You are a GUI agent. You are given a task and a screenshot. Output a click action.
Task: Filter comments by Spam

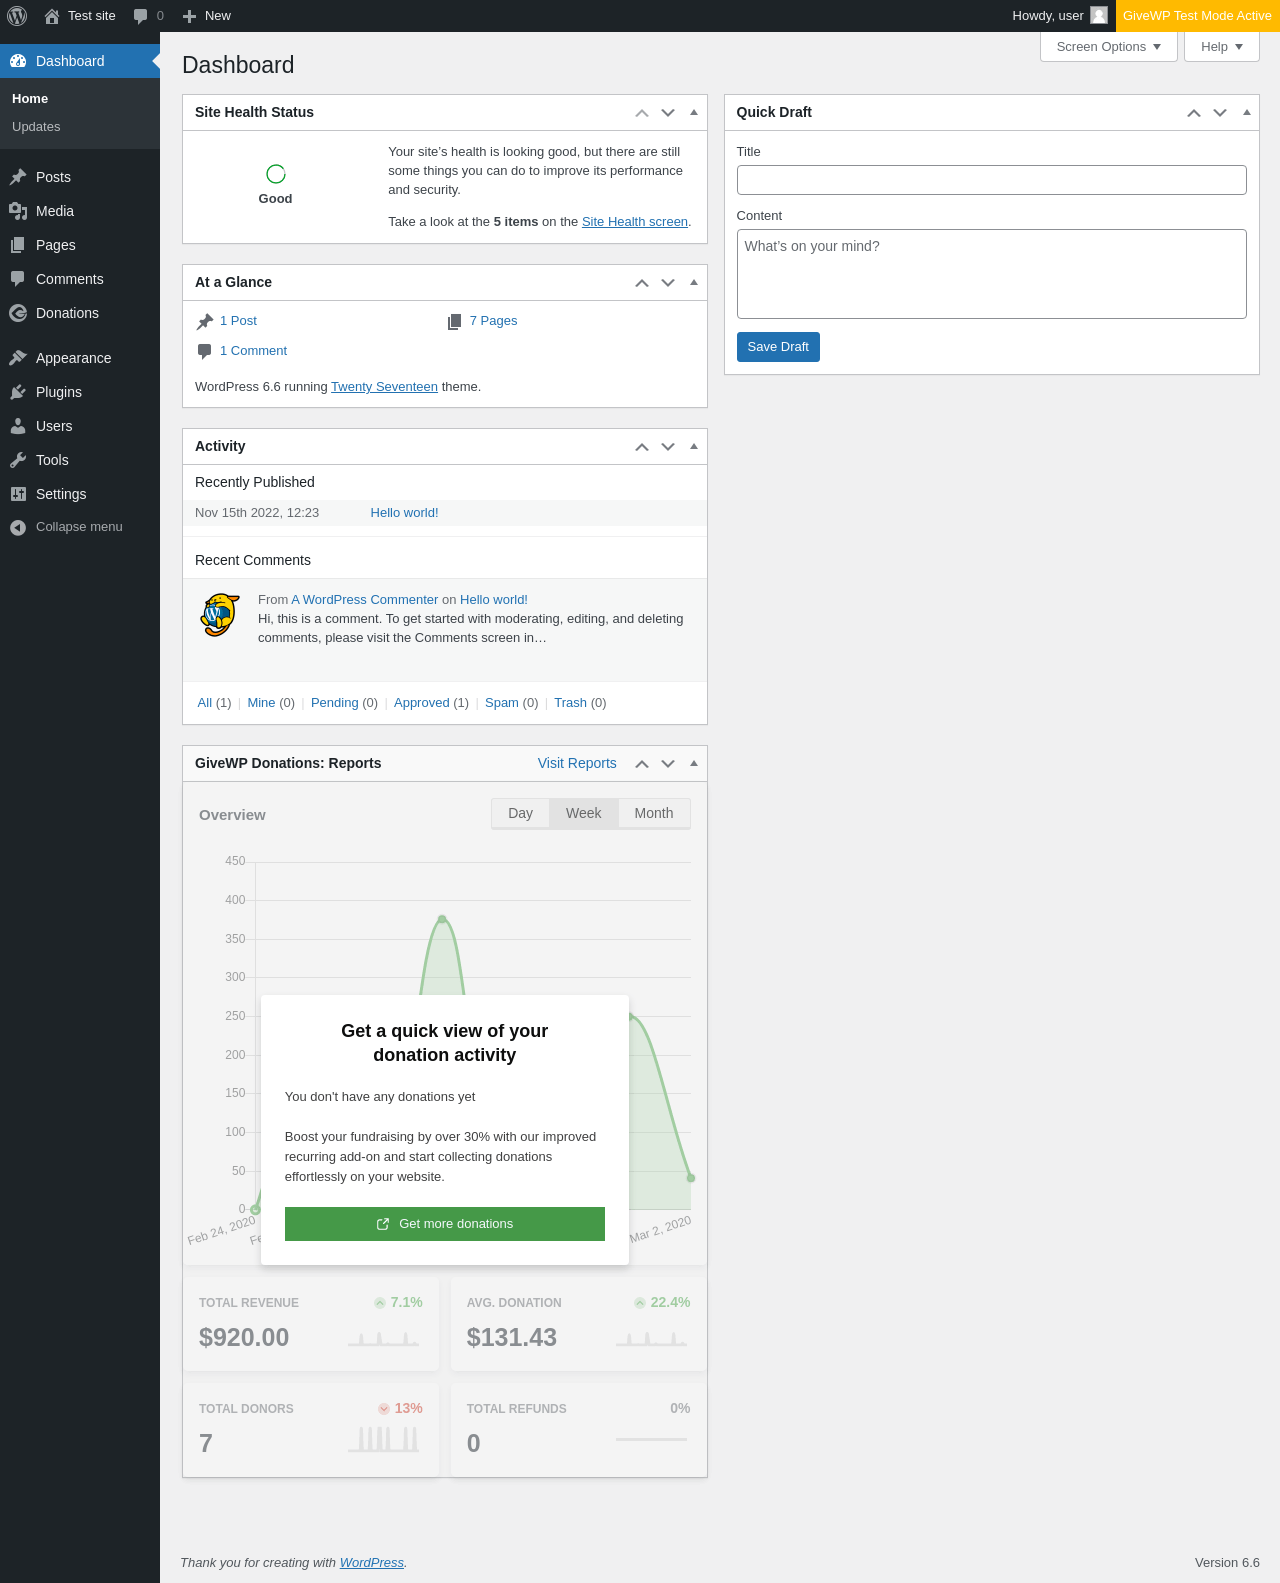(x=502, y=703)
